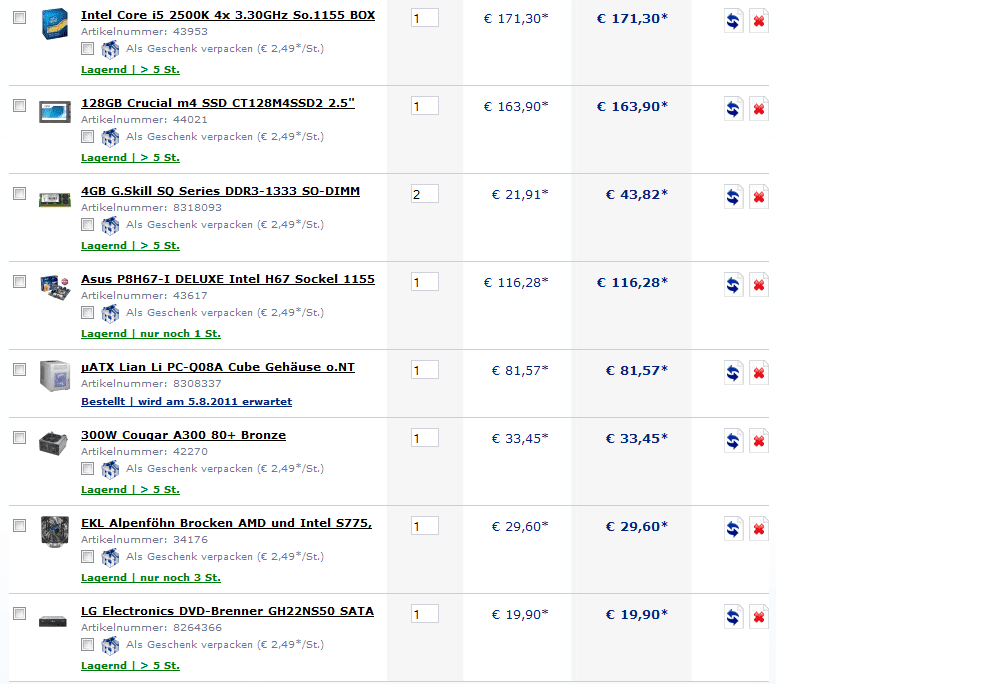Screen dimensions: 1008x684
Task: Refresh the Cougar A300 power supply row
Action: (733, 441)
